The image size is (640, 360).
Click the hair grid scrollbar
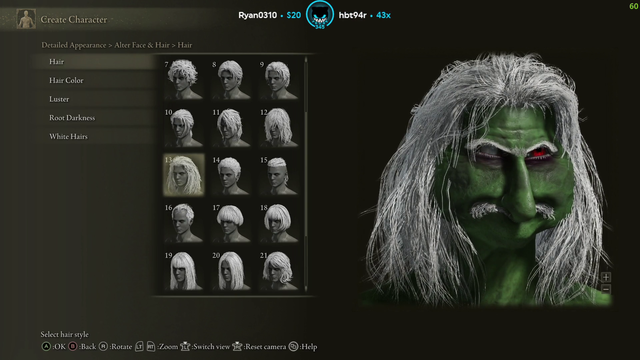(x=306, y=175)
